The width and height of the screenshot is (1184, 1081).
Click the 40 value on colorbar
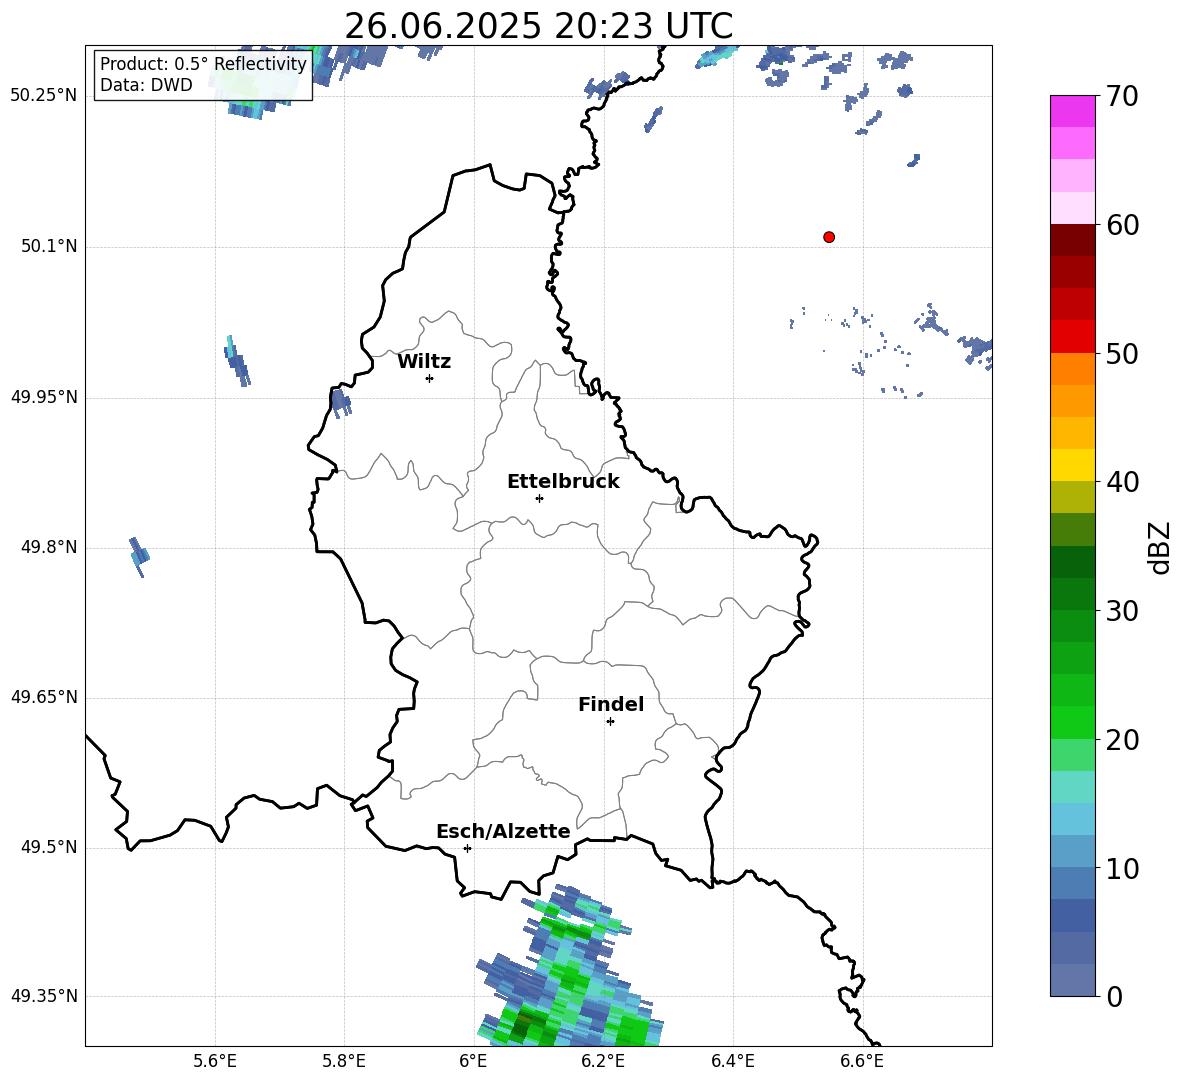[1122, 482]
